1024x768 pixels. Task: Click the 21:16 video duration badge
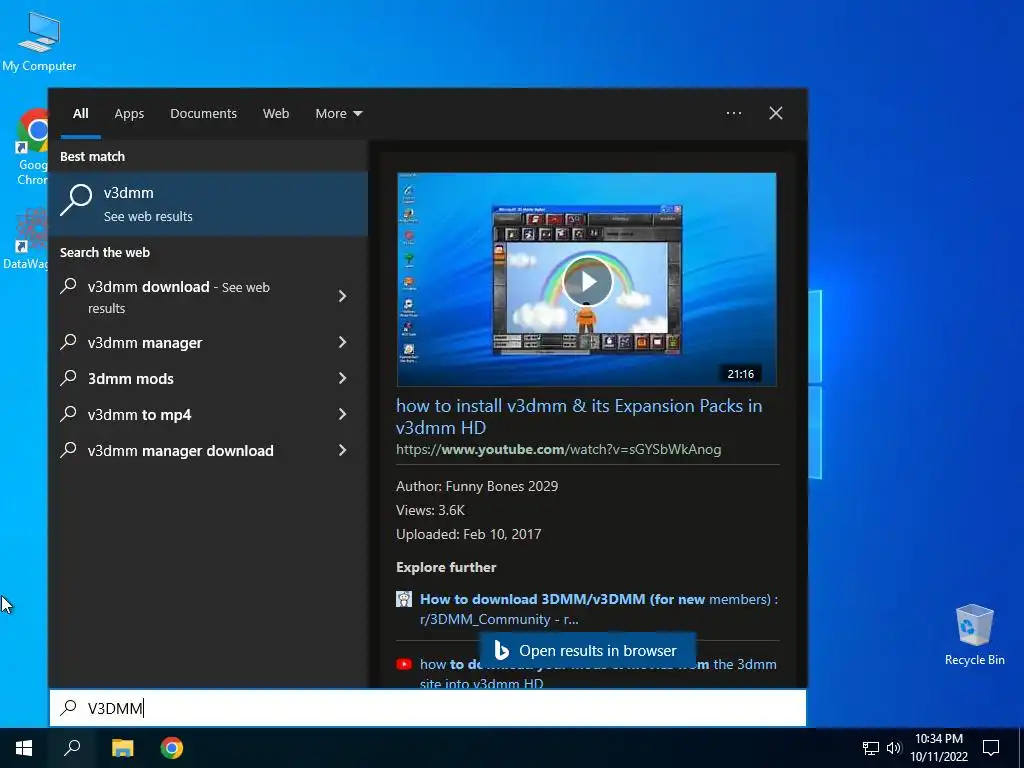[741, 374]
